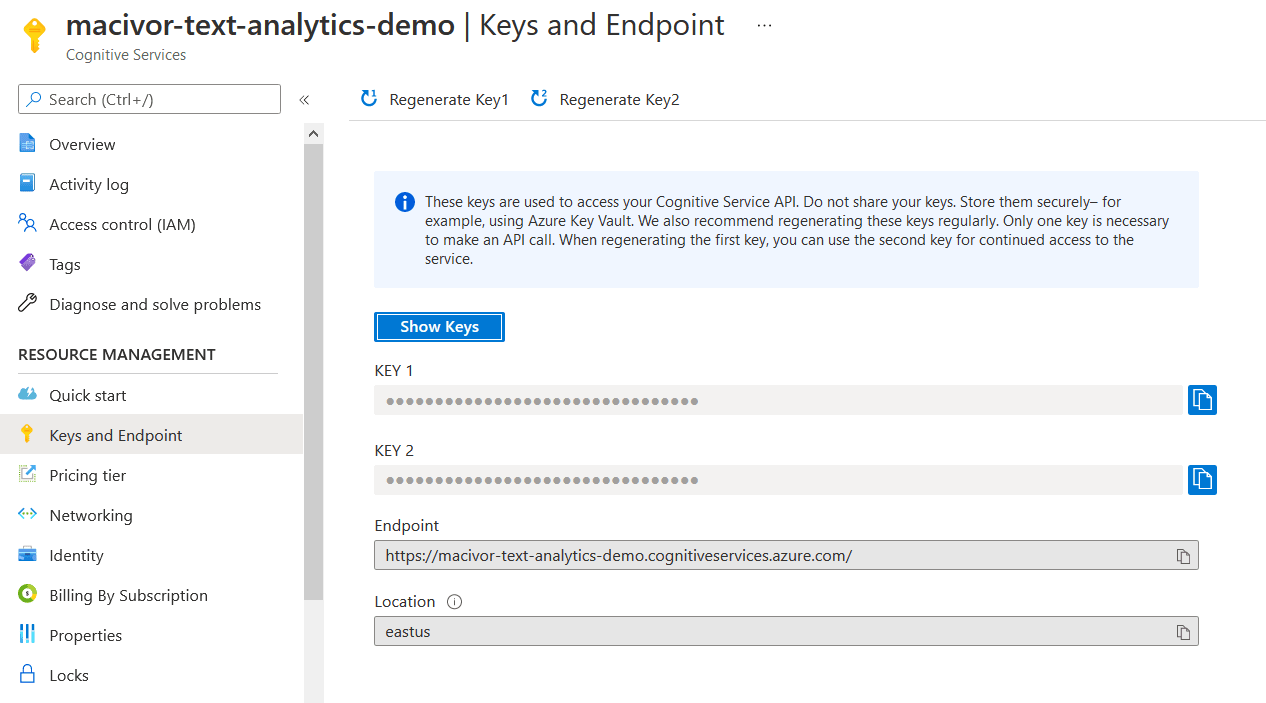The width and height of the screenshot is (1266, 703).
Task: Regenerate Key1 with the toolbar command
Action: pyautogui.click(x=433, y=99)
